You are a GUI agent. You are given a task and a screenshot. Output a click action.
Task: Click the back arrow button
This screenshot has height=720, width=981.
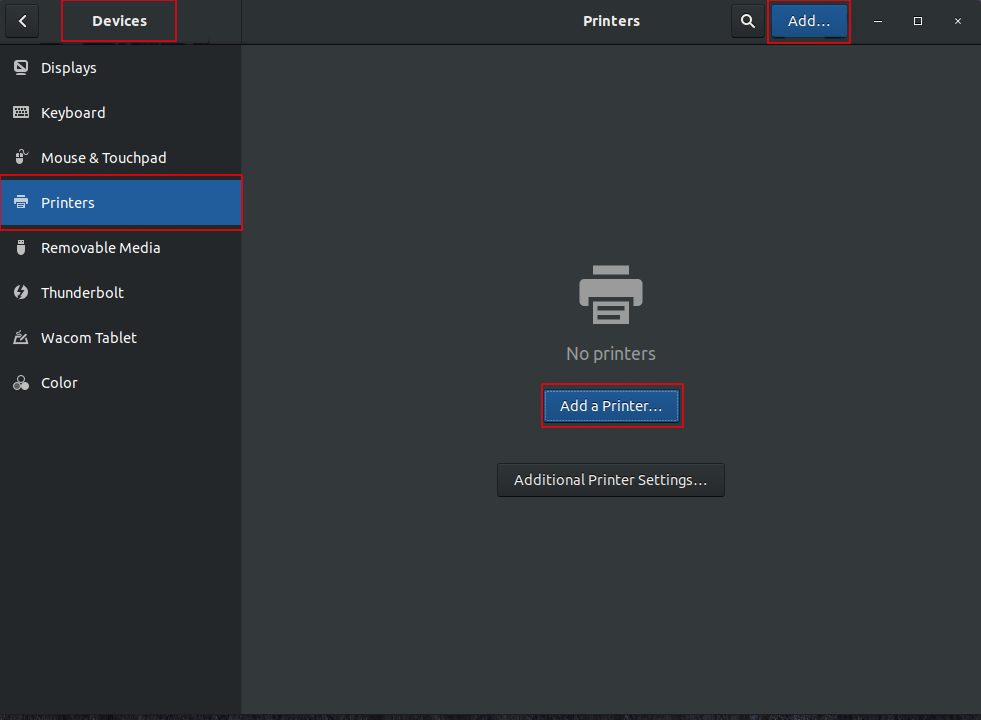tap(22, 21)
